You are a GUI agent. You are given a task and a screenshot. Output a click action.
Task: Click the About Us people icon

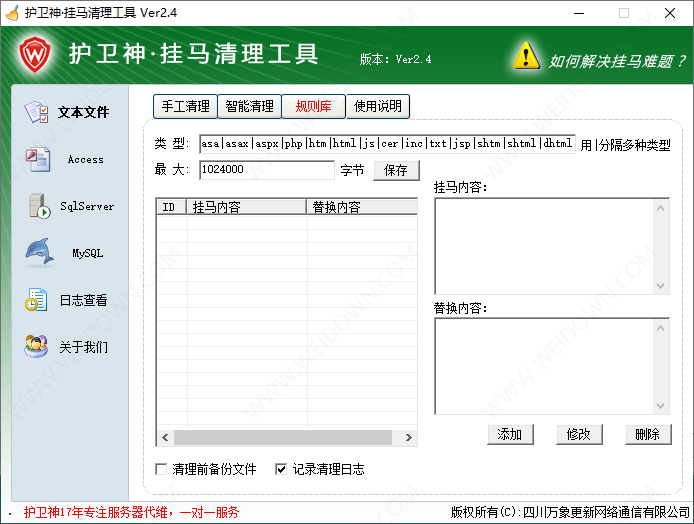(x=36, y=347)
